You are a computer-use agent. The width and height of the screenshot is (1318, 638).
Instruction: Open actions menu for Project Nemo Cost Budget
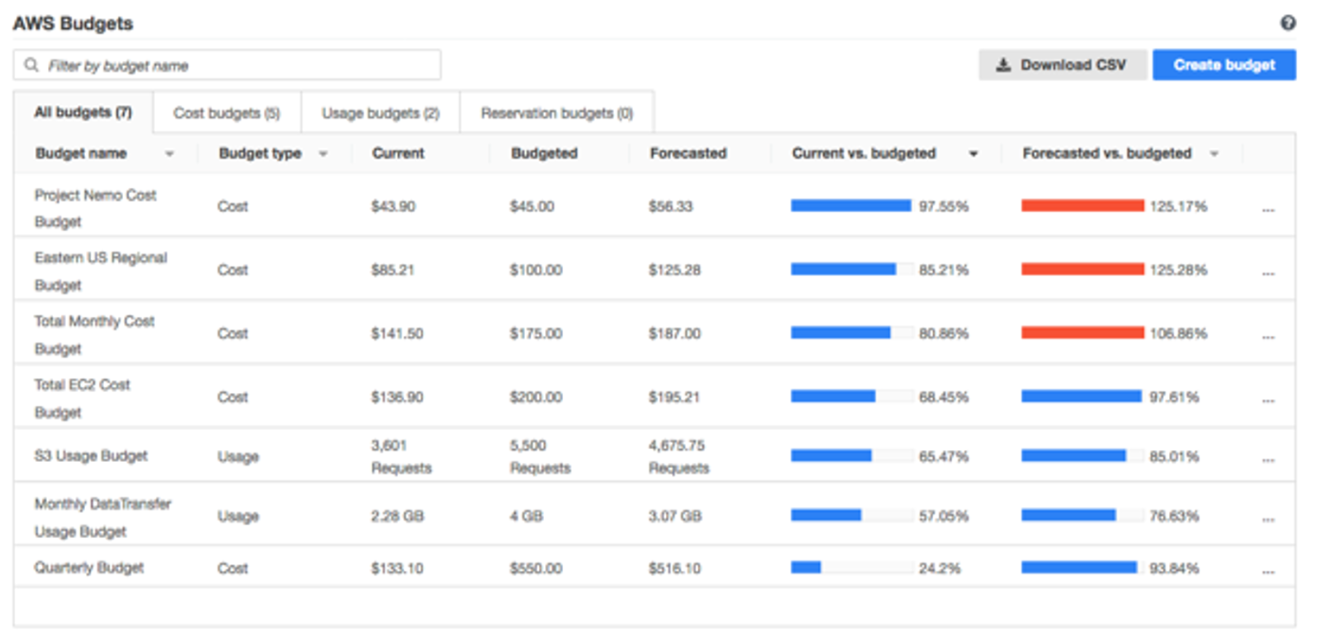pyautogui.click(x=1268, y=210)
